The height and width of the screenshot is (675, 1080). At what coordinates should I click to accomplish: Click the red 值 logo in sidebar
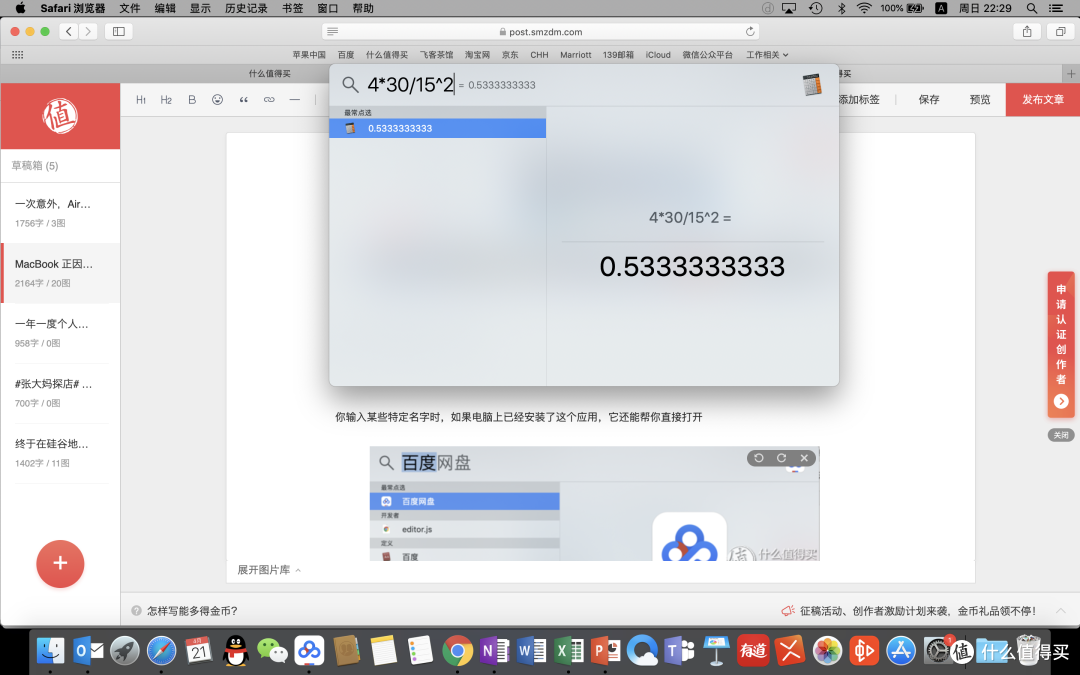(x=60, y=116)
